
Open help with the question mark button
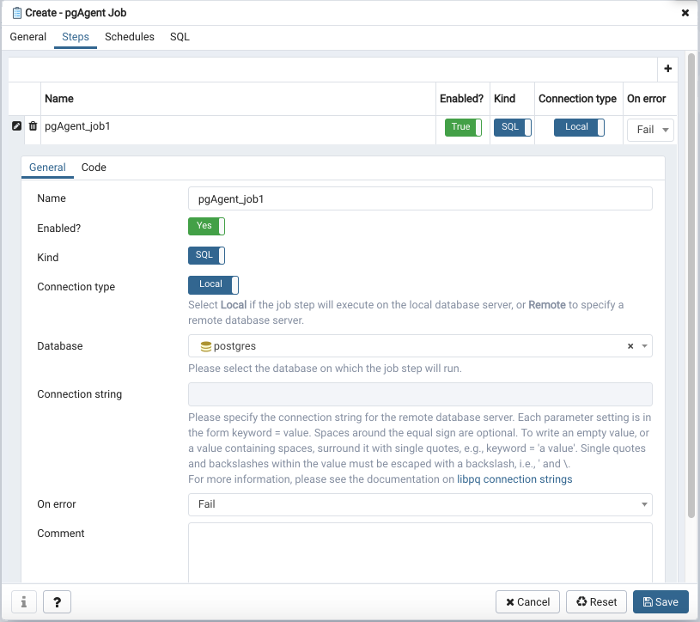click(x=57, y=602)
